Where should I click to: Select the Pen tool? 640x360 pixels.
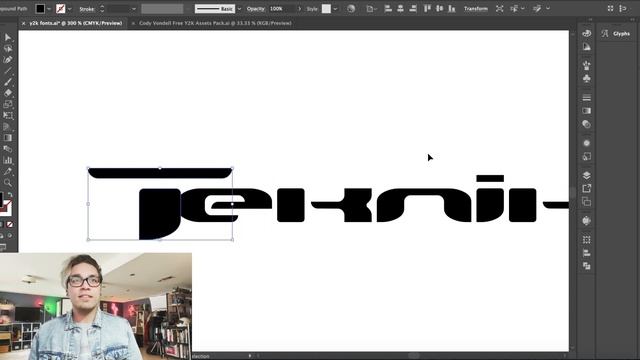coord(8,60)
